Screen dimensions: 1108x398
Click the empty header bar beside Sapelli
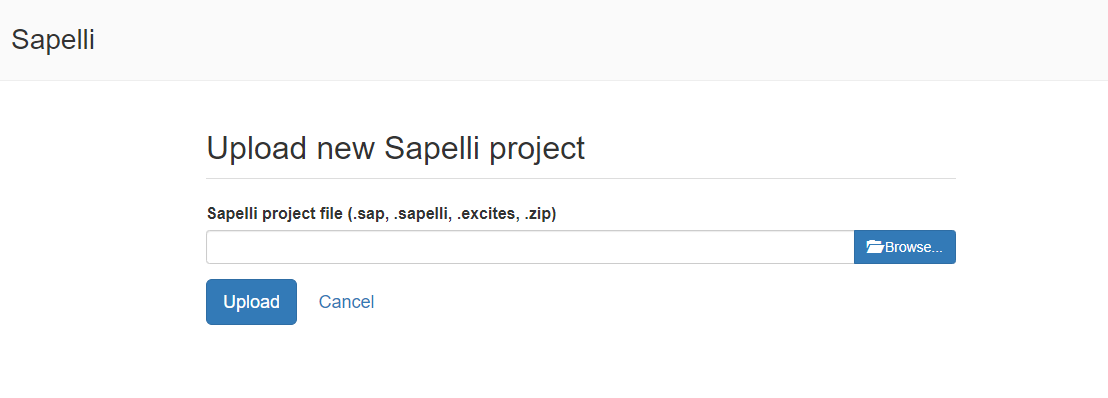(x=601, y=40)
